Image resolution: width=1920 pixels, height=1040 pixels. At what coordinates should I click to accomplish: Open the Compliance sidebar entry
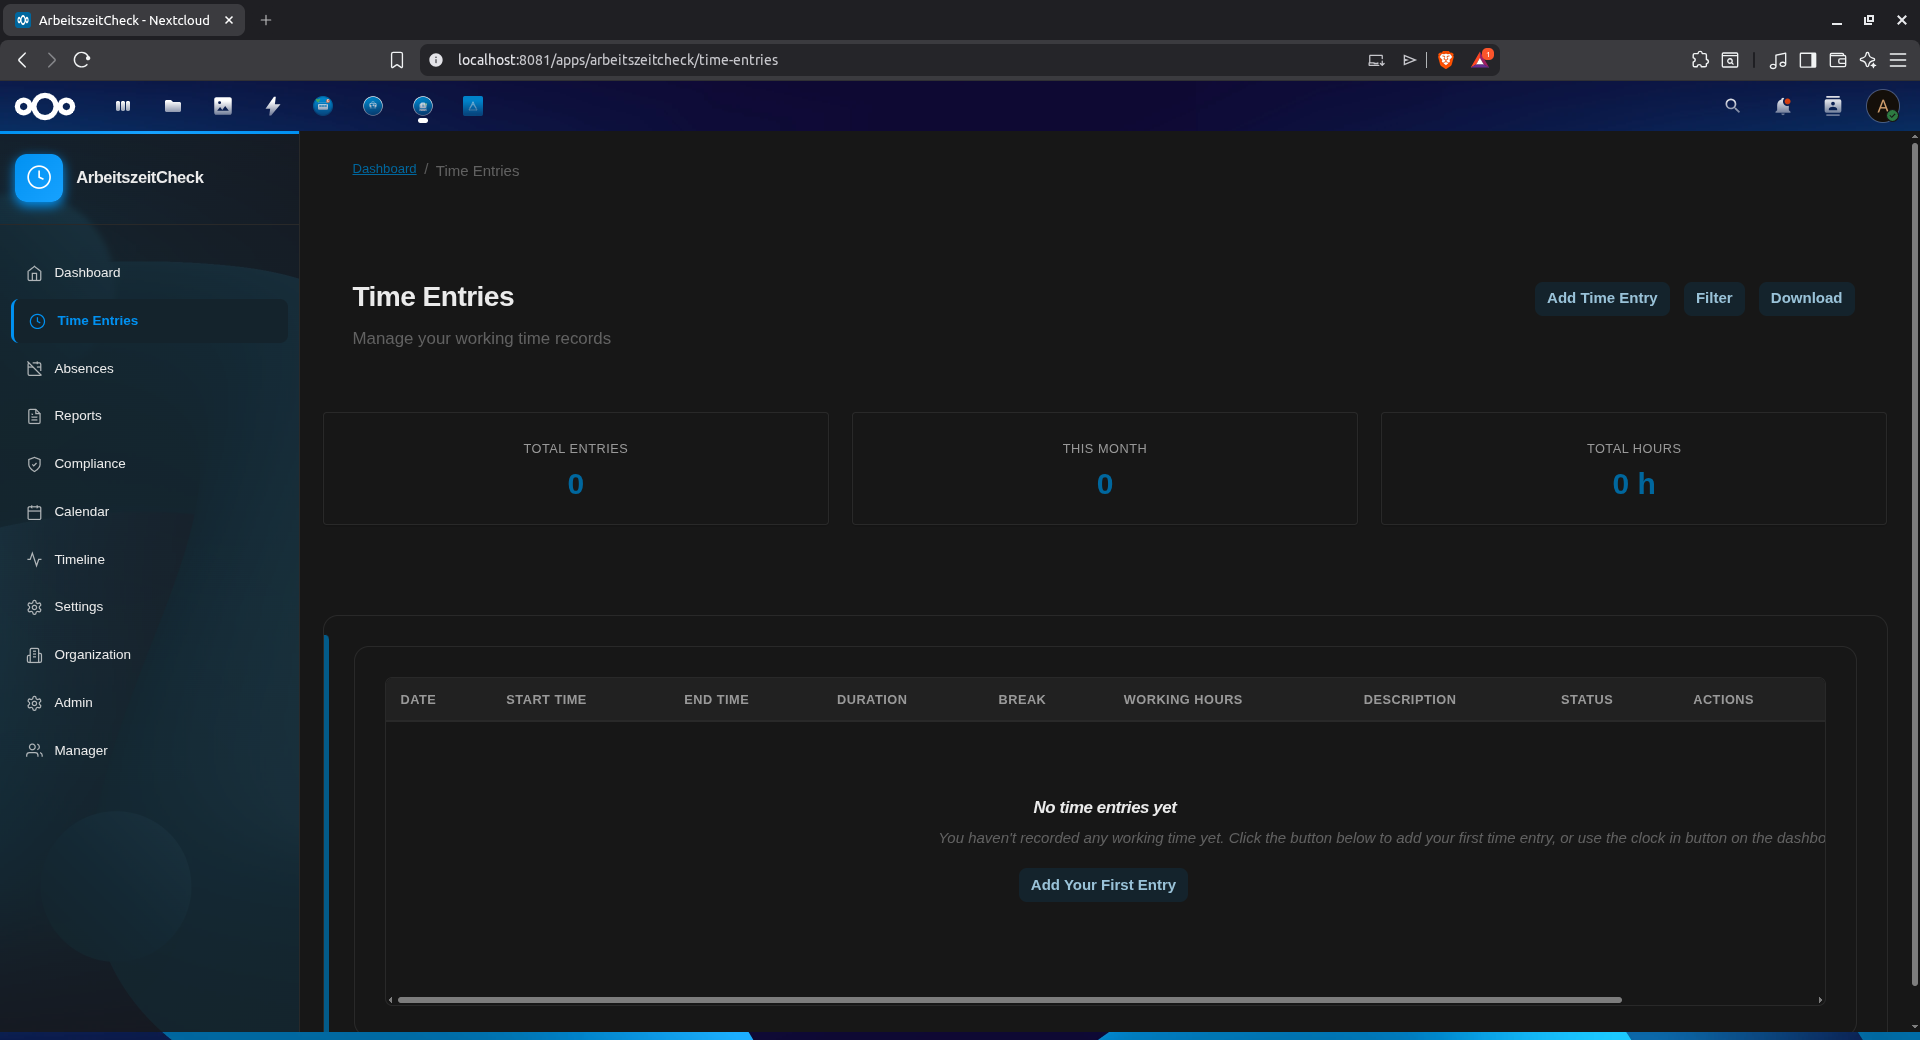[90, 463]
